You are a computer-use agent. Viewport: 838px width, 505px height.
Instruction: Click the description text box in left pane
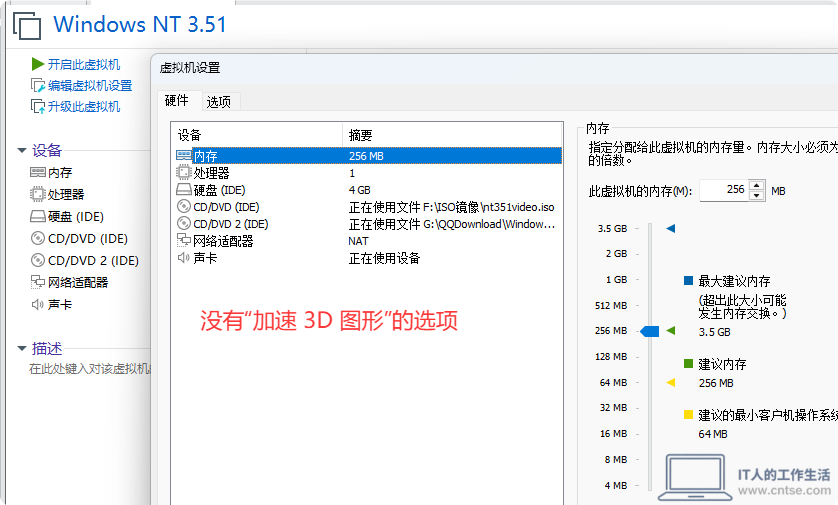pos(90,369)
